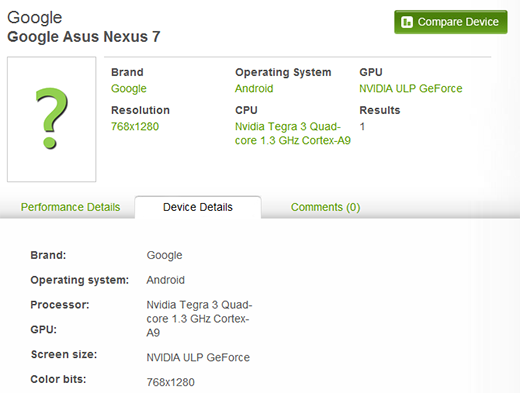
Task: Click the Results value 1
Action: [x=362, y=126]
